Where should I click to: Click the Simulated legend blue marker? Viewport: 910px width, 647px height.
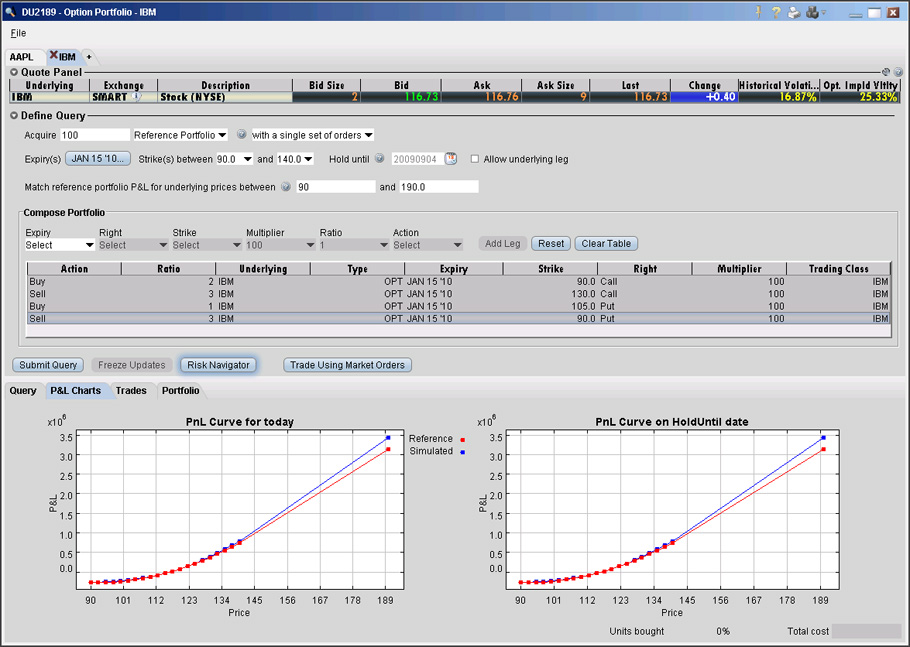click(x=463, y=451)
